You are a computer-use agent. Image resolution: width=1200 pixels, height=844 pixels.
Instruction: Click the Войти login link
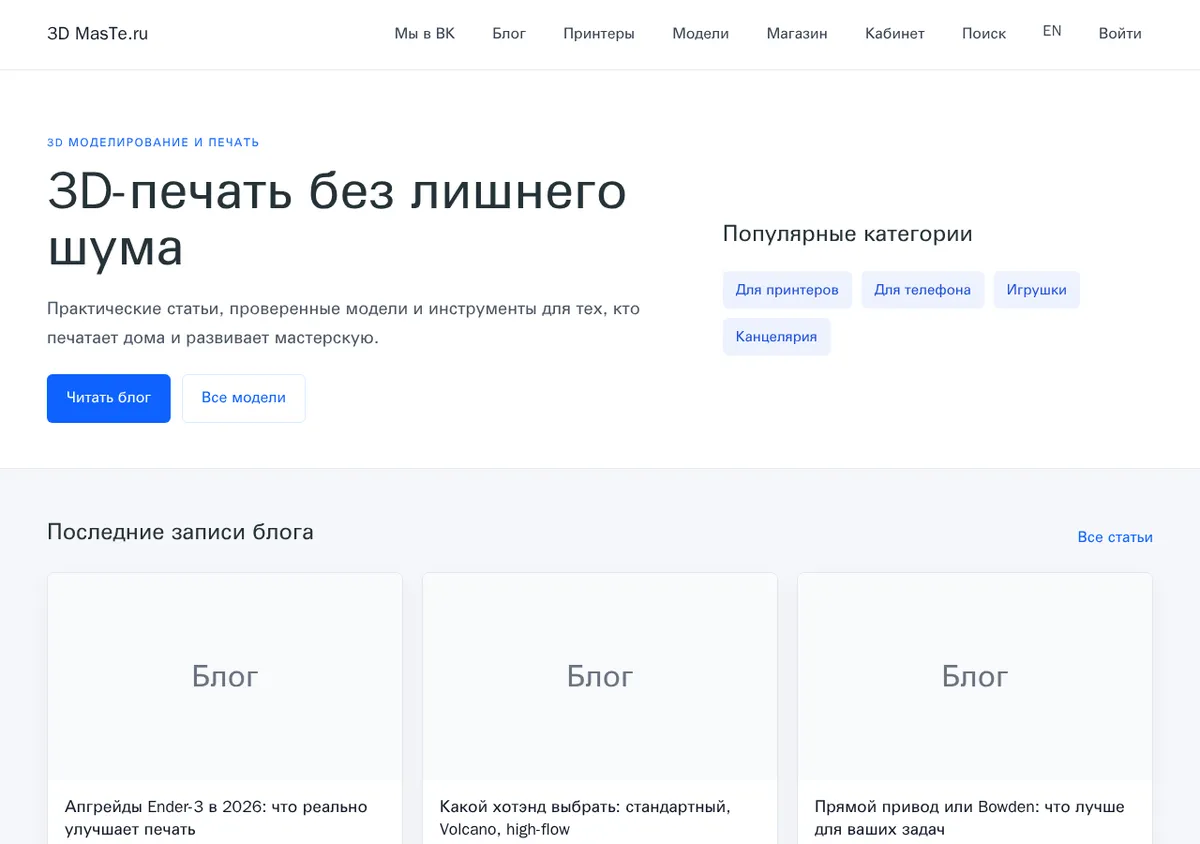[1120, 34]
